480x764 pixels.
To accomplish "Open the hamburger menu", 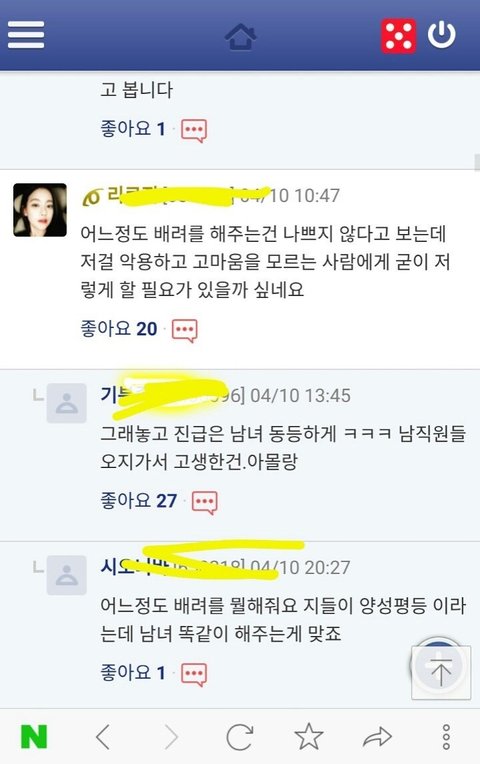I will [x=26, y=35].
